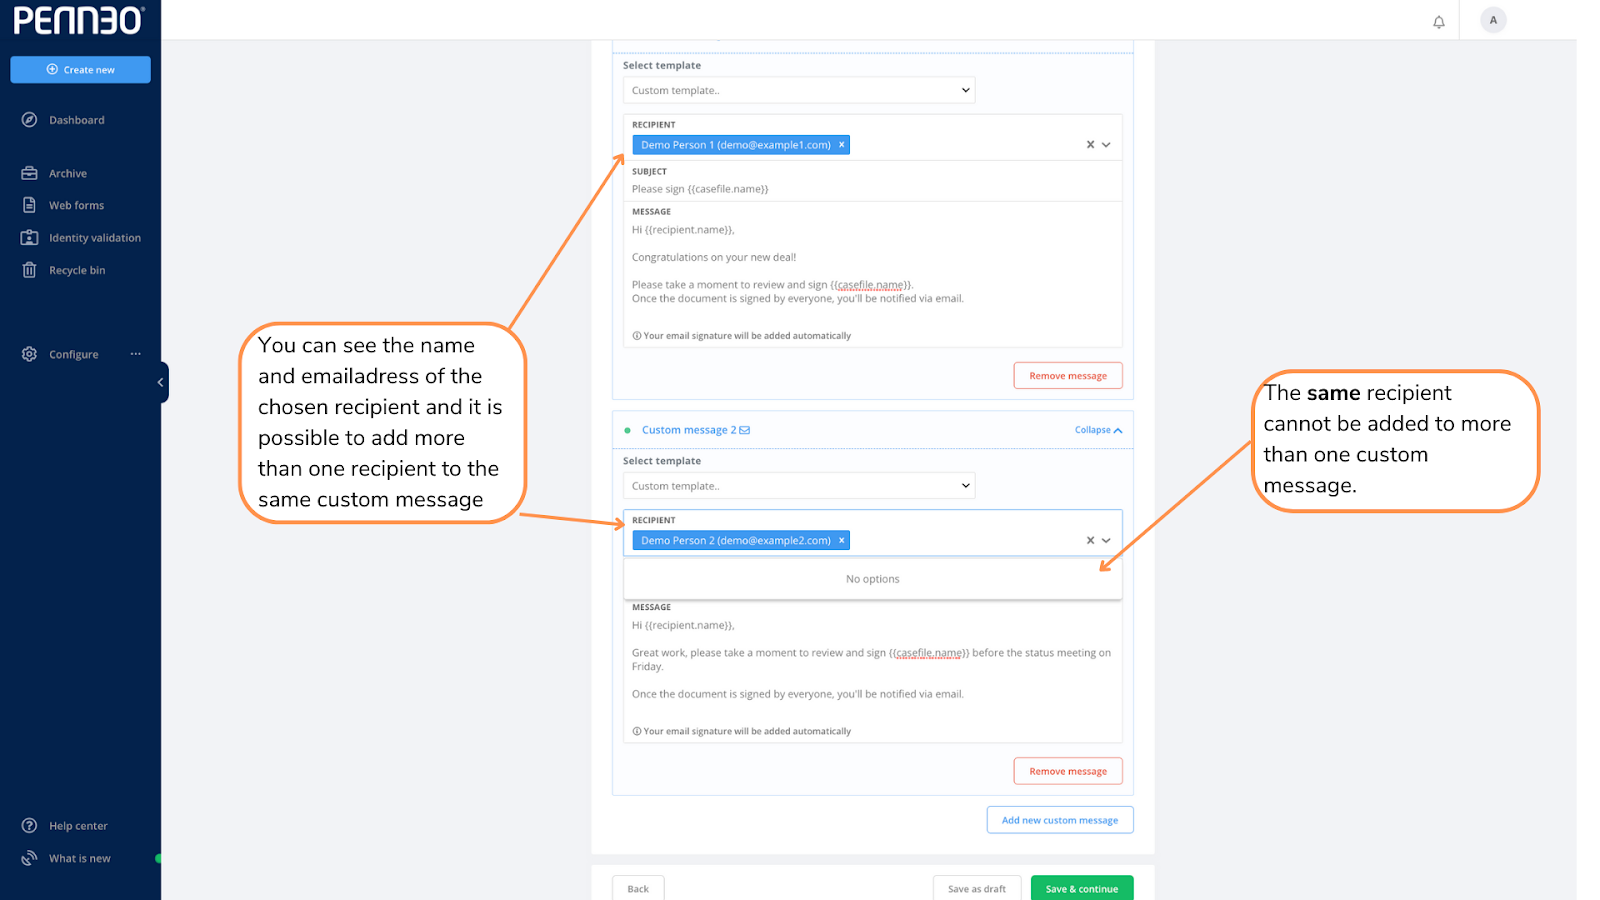
Task: Collapse the sidebar with the arrow handle
Action: [x=161, y=382]
